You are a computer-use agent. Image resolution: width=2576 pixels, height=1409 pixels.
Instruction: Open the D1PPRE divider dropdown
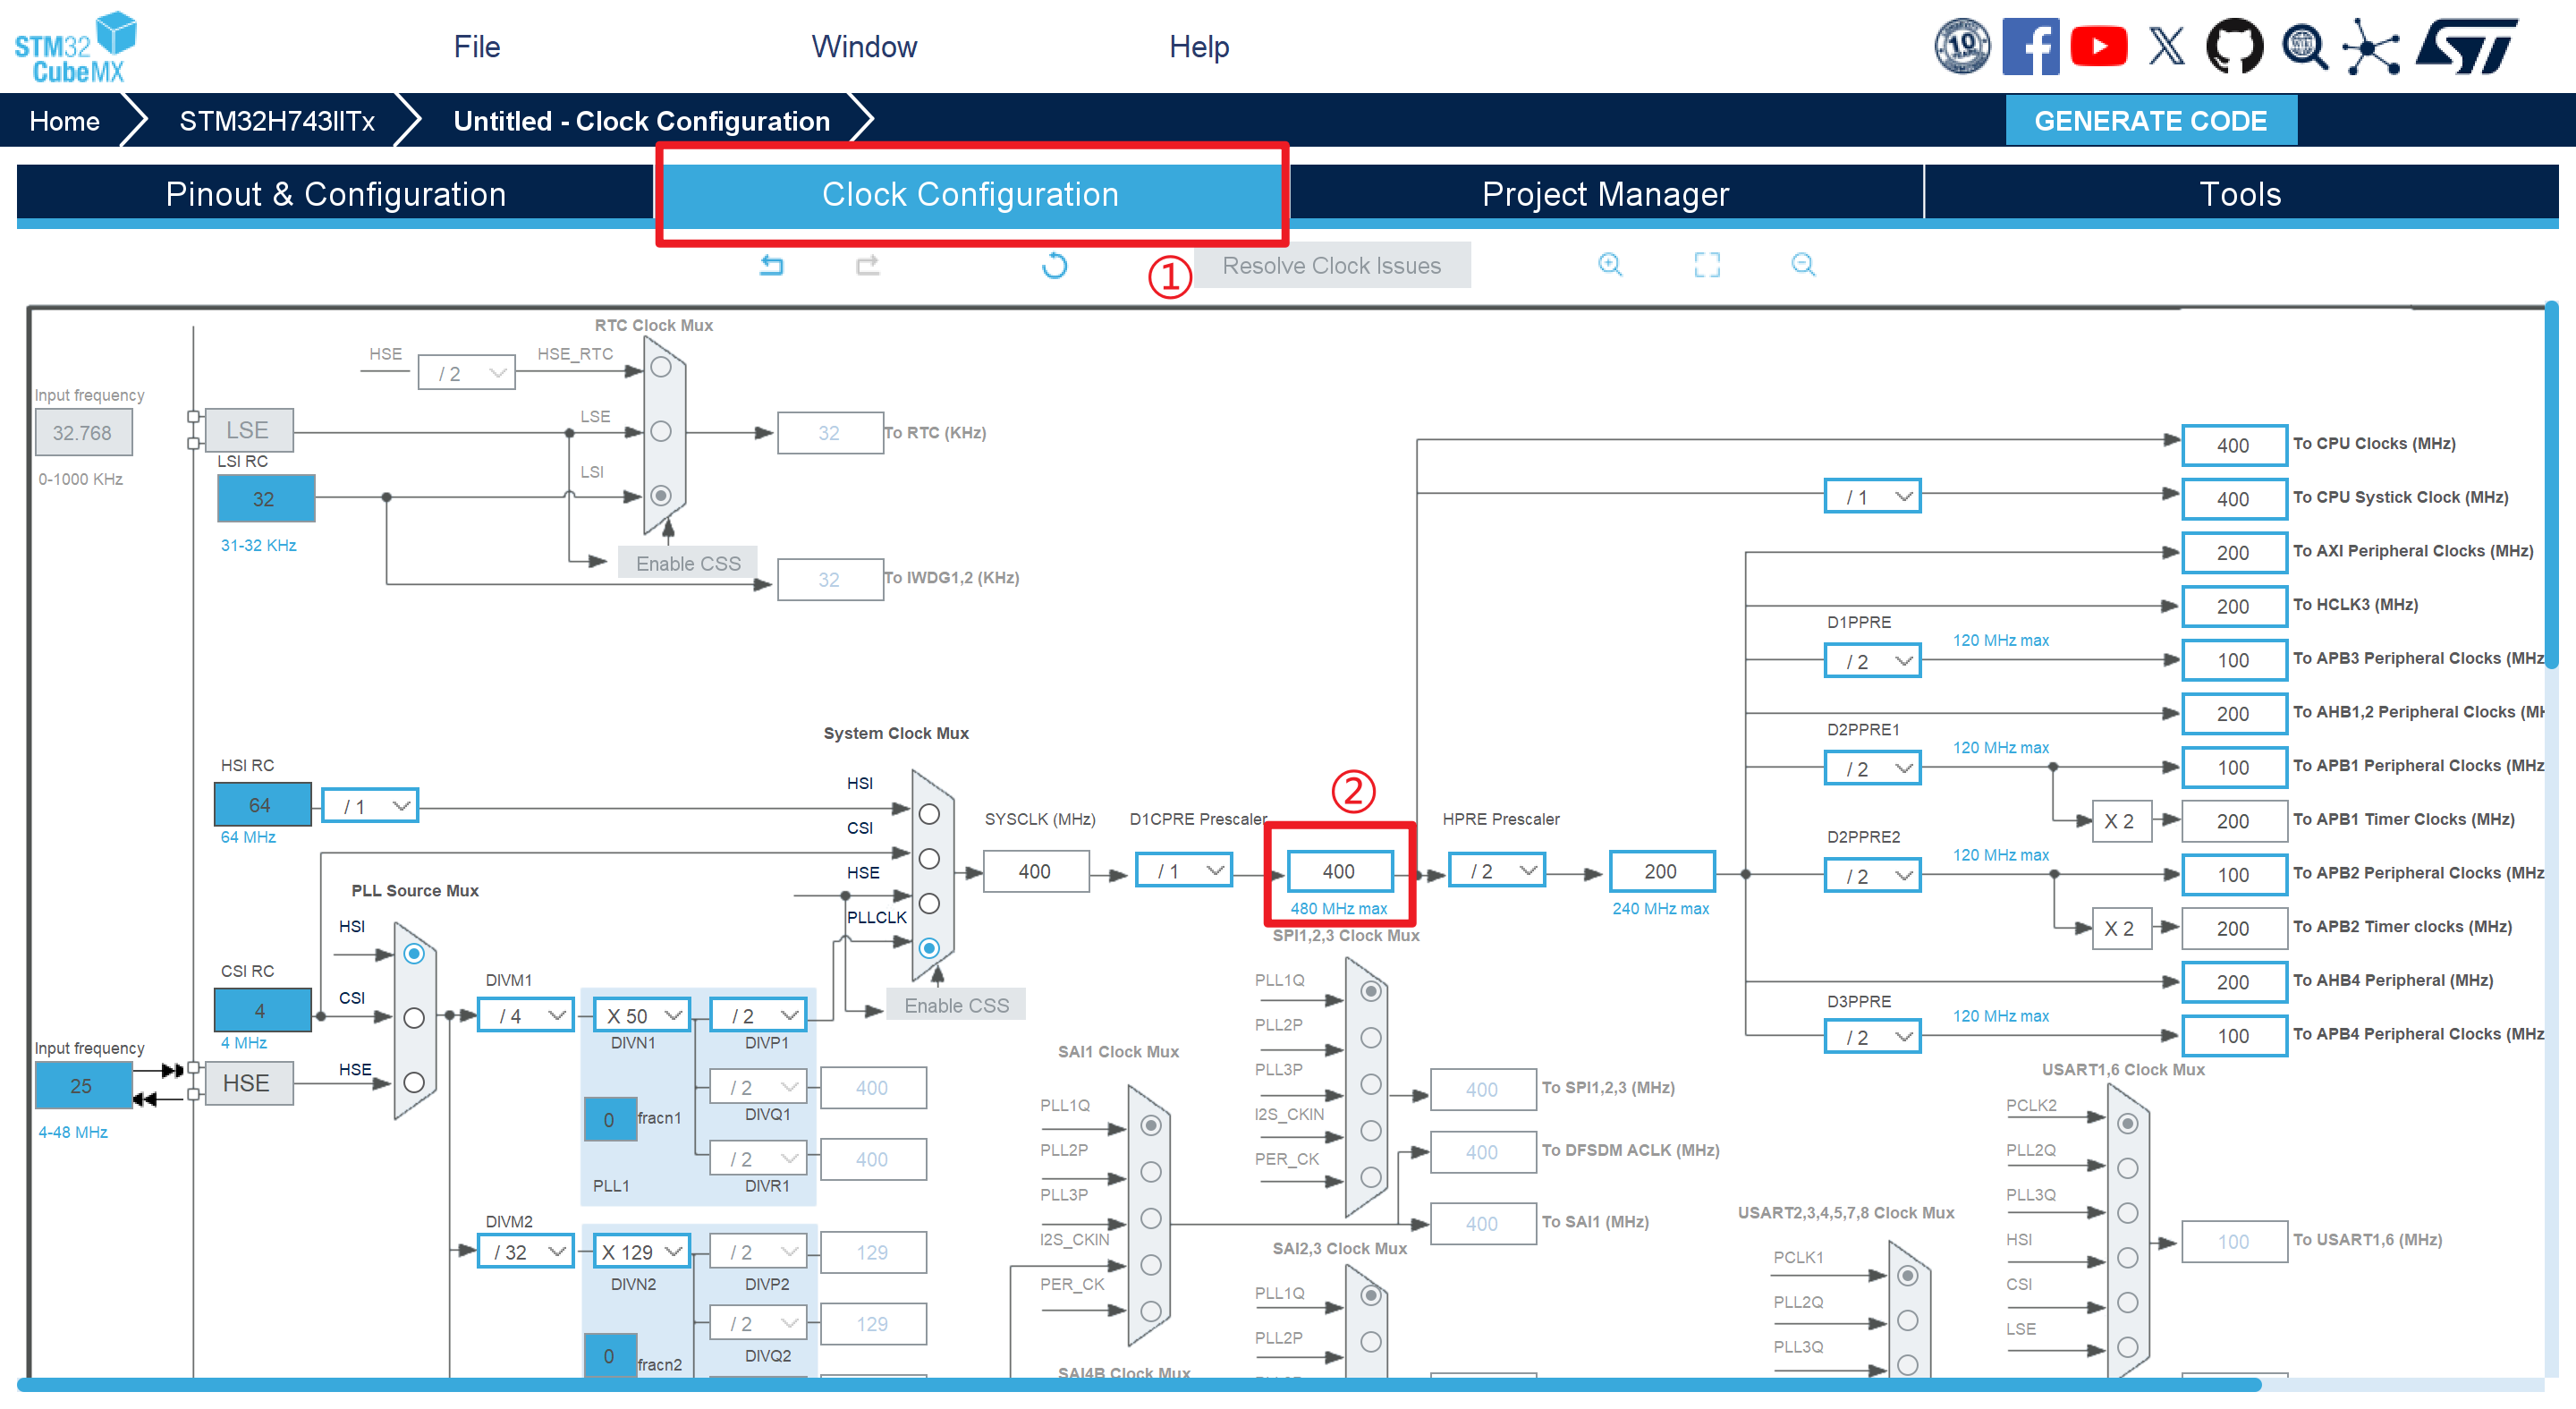pos(1873,661)
